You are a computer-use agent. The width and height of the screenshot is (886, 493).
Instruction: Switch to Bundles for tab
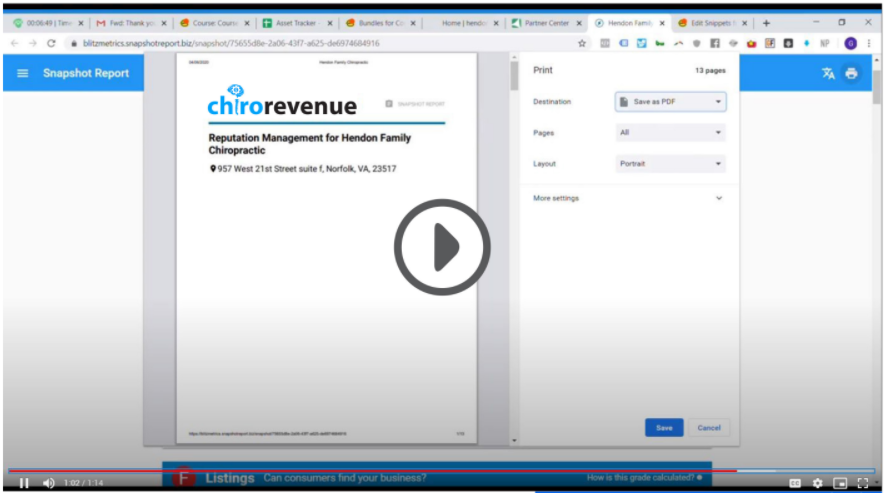[x=380, y=23]
